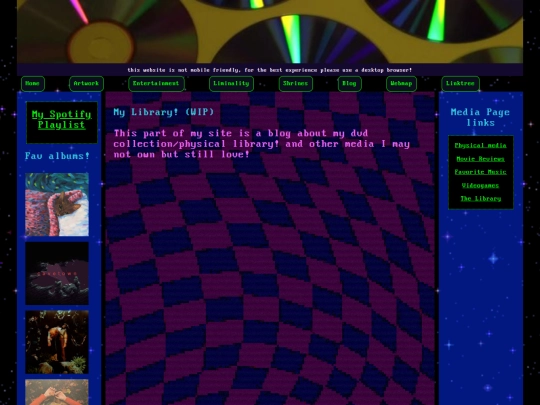
Task: Open the Movie Reviews link
Action: pos(480,159)
